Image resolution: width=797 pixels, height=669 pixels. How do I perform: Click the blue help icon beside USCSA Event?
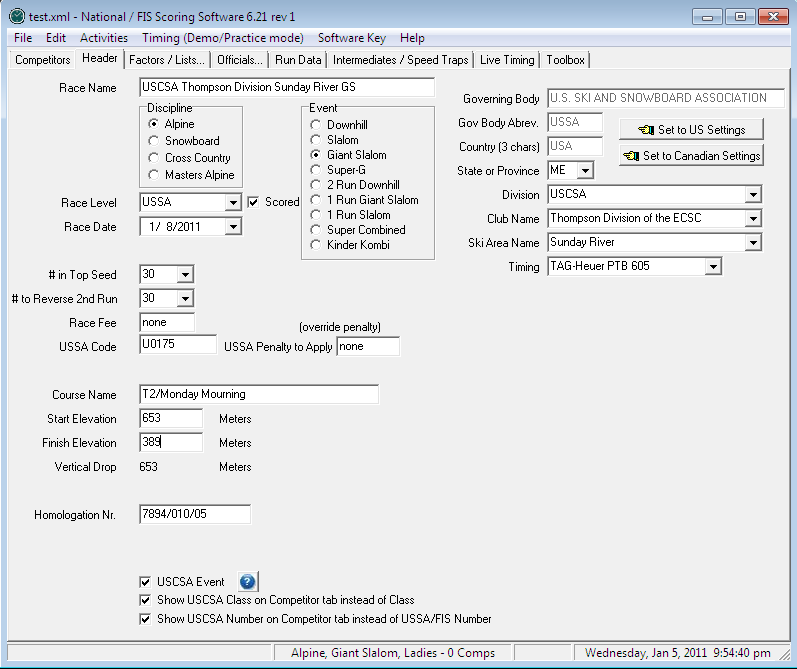pyautogui.click(x=248, y=582)
